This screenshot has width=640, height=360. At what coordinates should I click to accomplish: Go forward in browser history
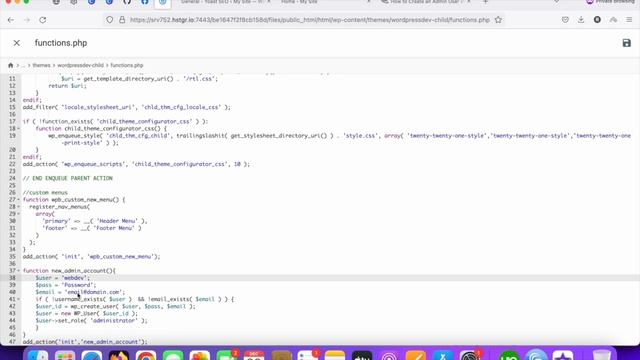tap(27, 20)
